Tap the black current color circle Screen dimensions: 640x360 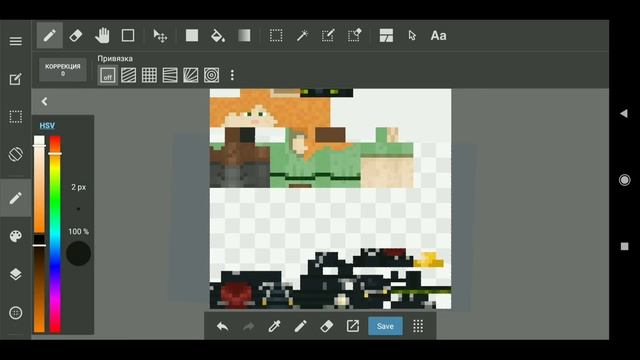(x=78, y=253)
